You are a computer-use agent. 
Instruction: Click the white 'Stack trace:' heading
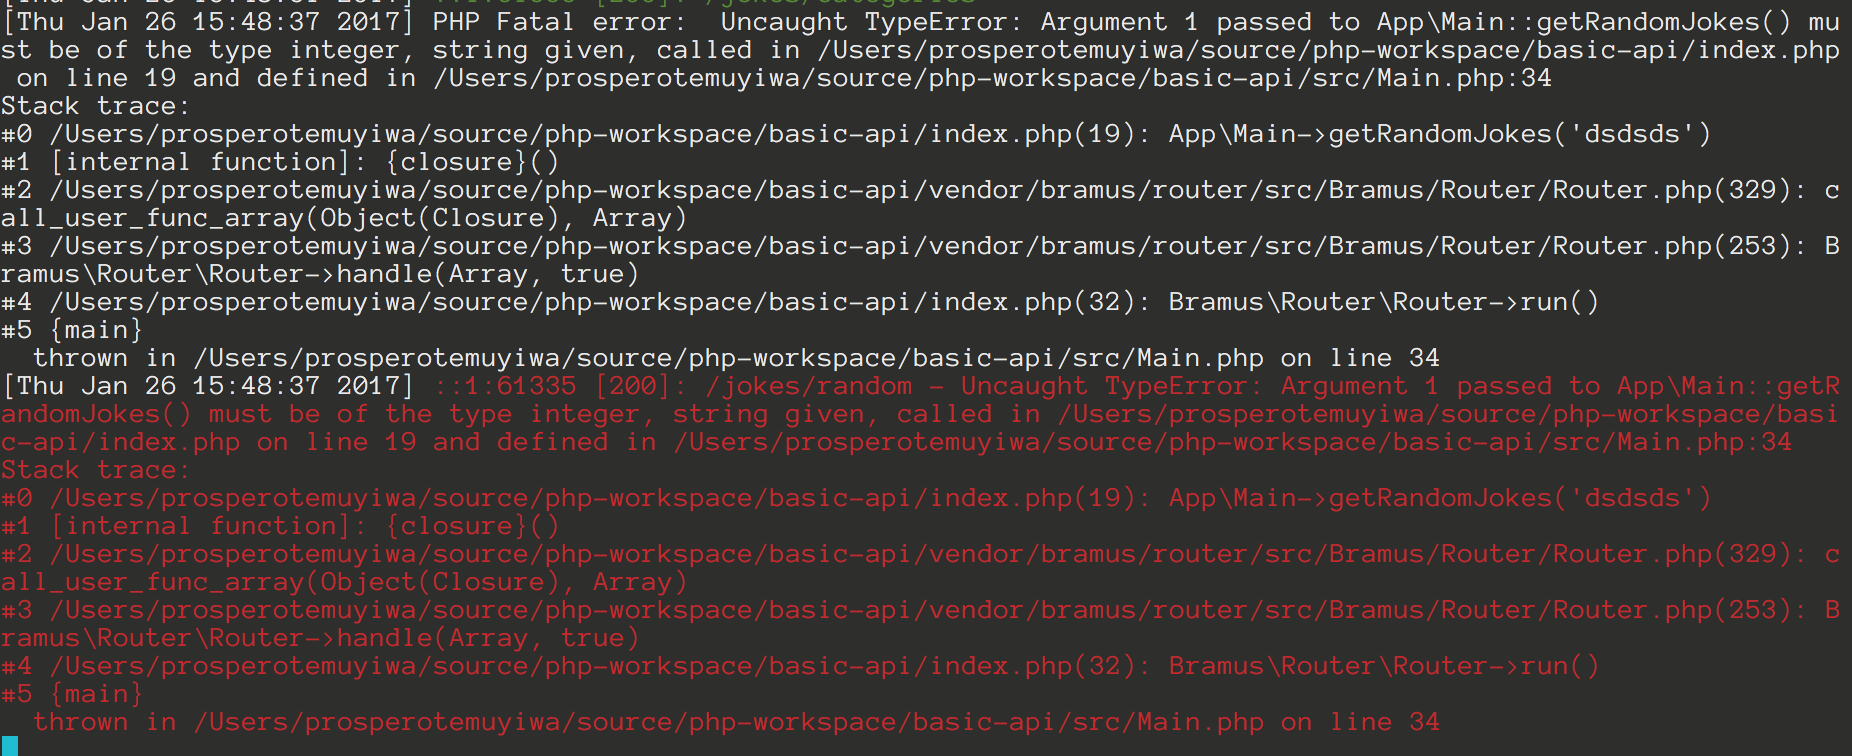point(95,106)
